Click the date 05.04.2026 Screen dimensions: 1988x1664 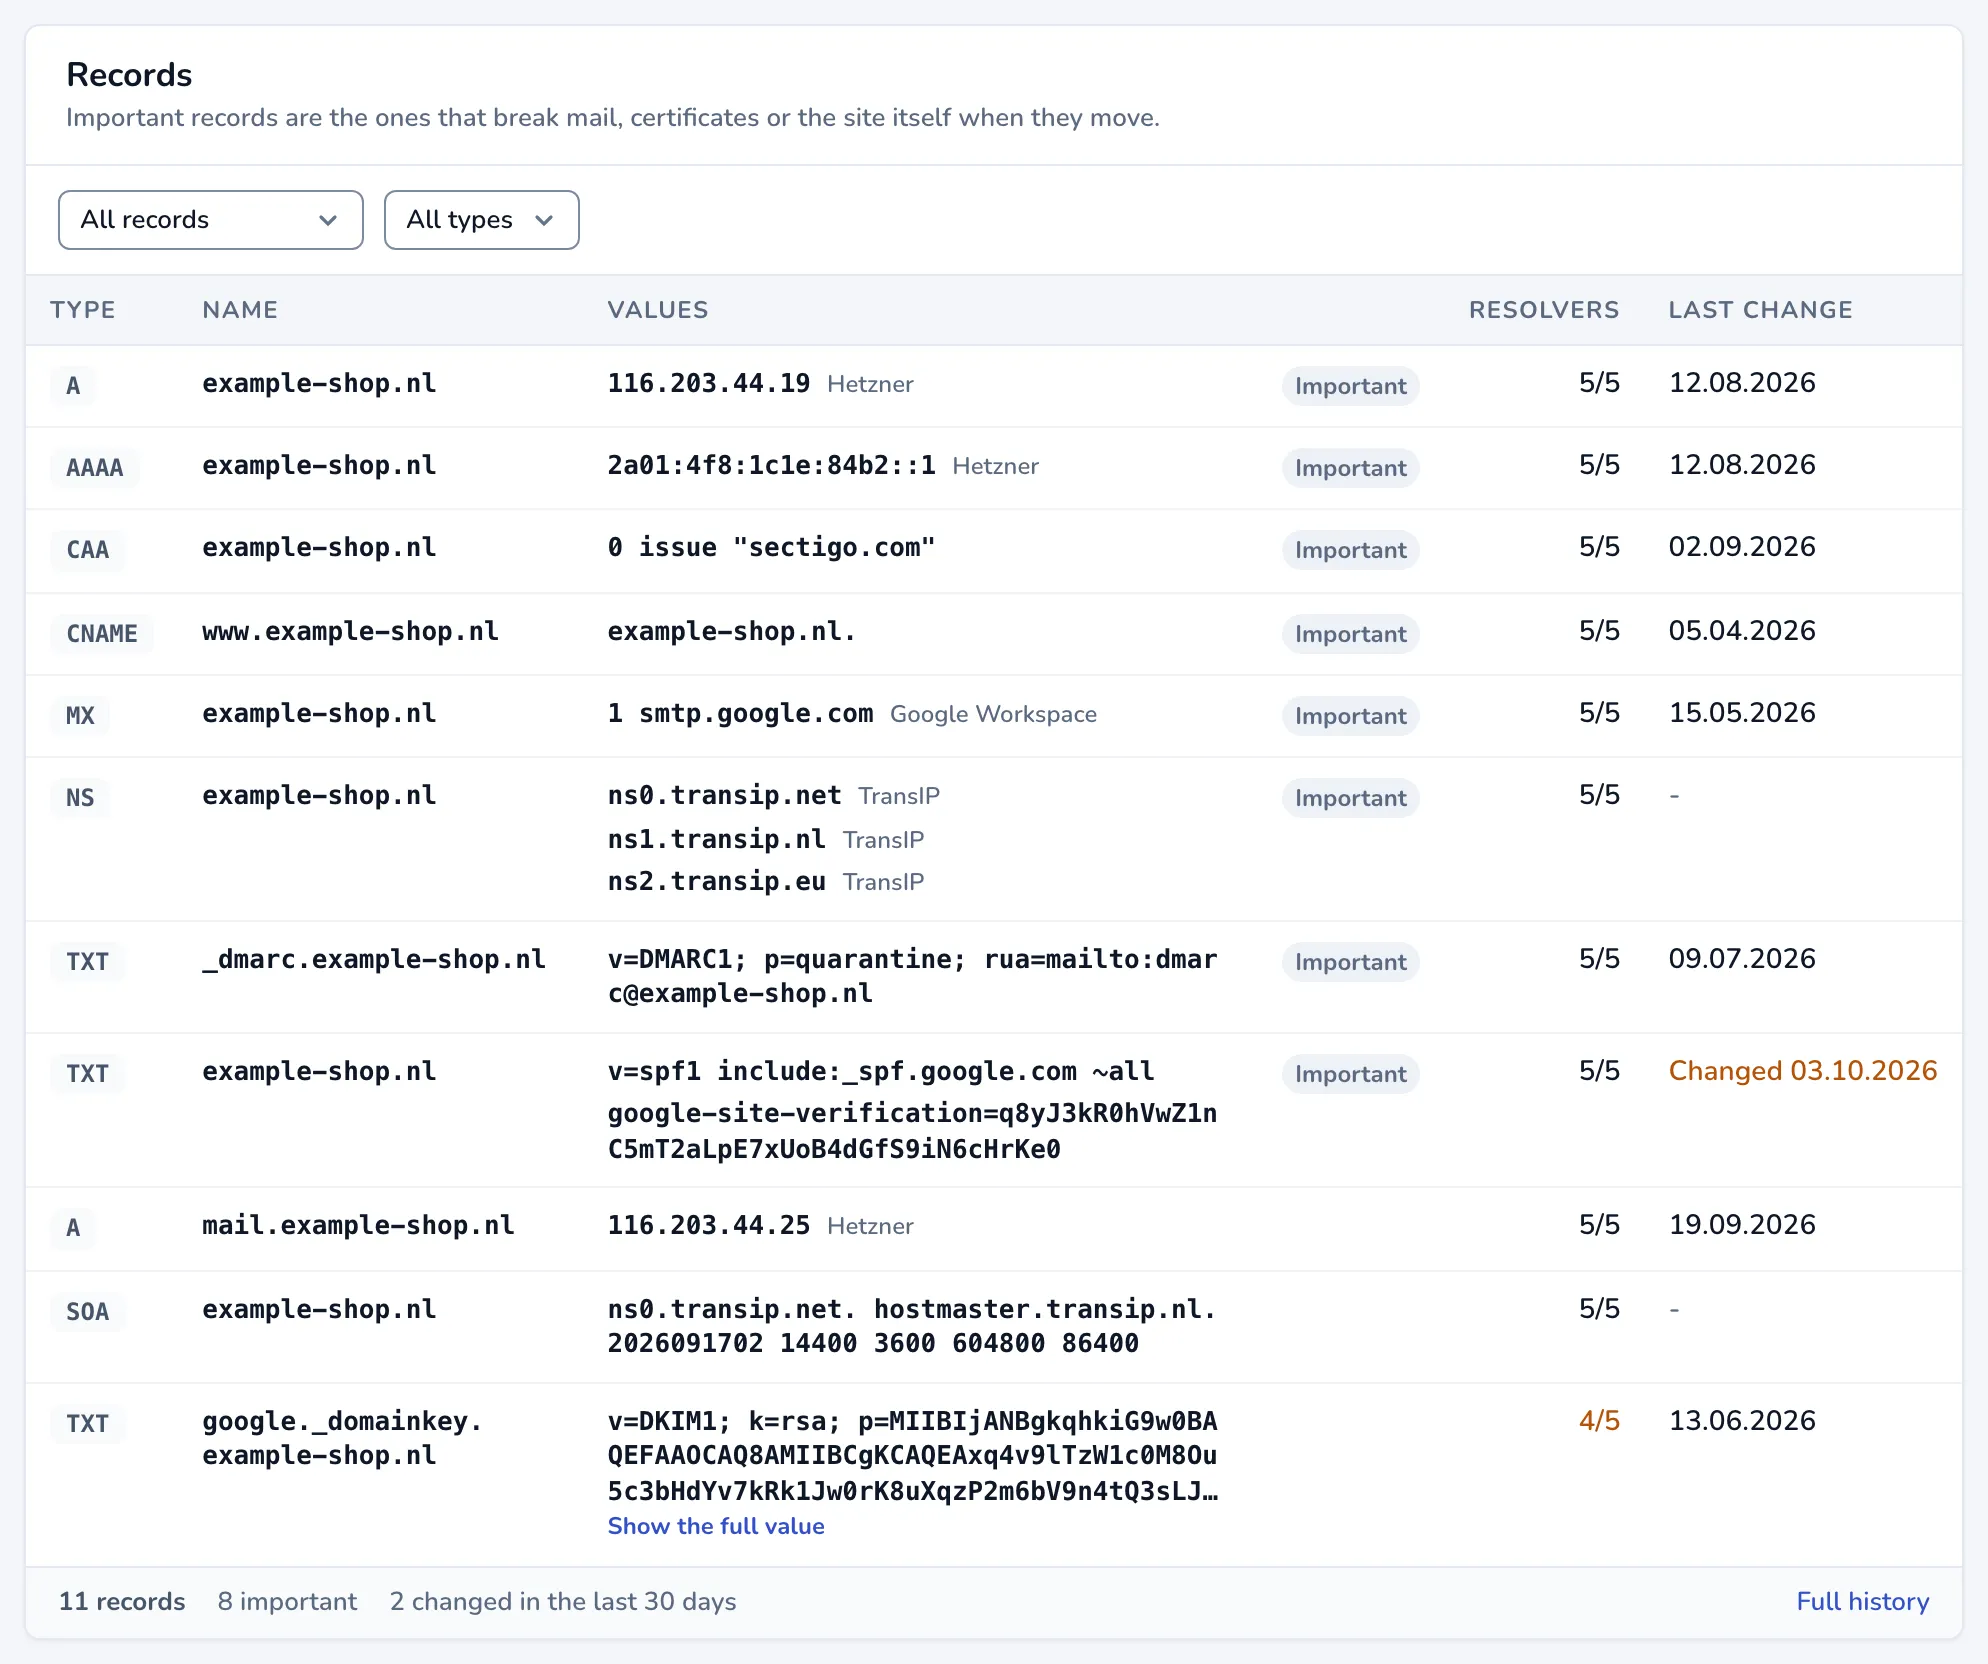pos(1742,631)
